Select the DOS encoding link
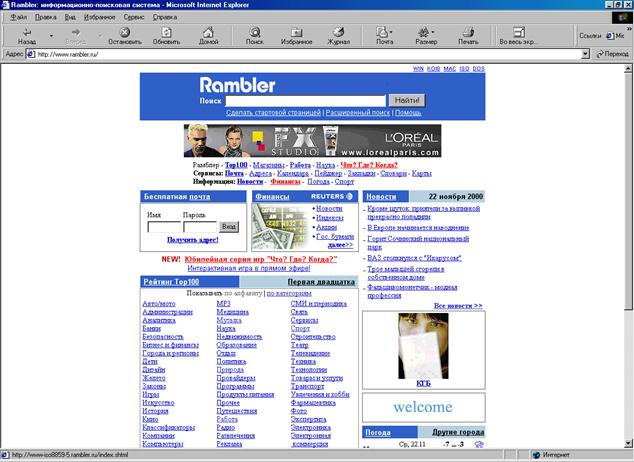The width and height of the screenshot is (634, 462). (x=478, y=69)
